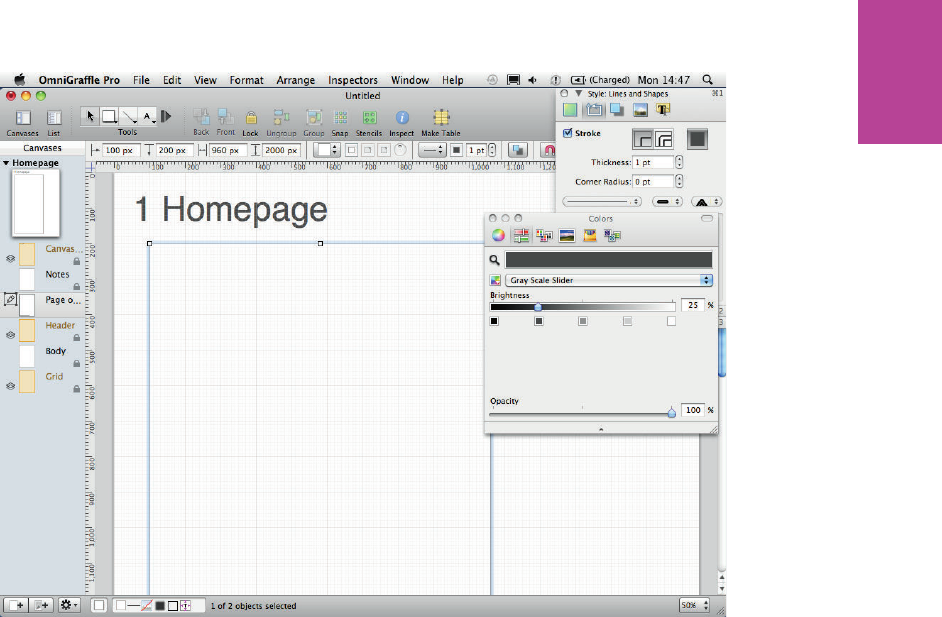Open the Gray Scale Slider dropdown

click(609, 280)
